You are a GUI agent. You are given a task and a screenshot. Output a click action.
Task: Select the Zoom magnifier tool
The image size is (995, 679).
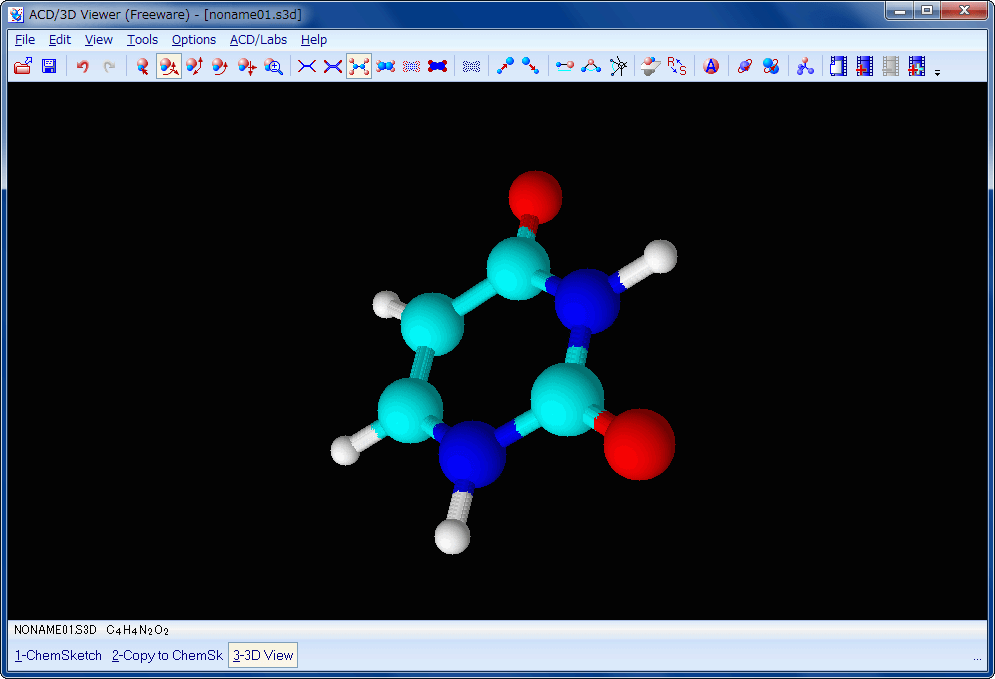(x=273, y=66)
